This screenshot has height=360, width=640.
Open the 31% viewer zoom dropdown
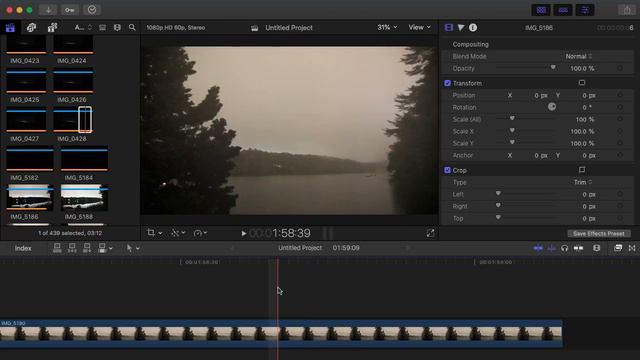pos(387,27)
